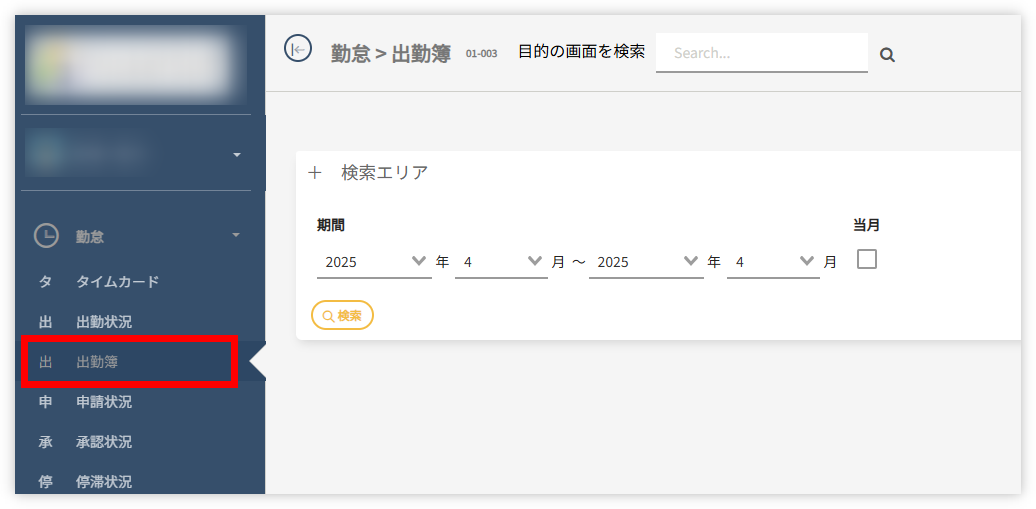Click the Search... input field

point(761,53)
